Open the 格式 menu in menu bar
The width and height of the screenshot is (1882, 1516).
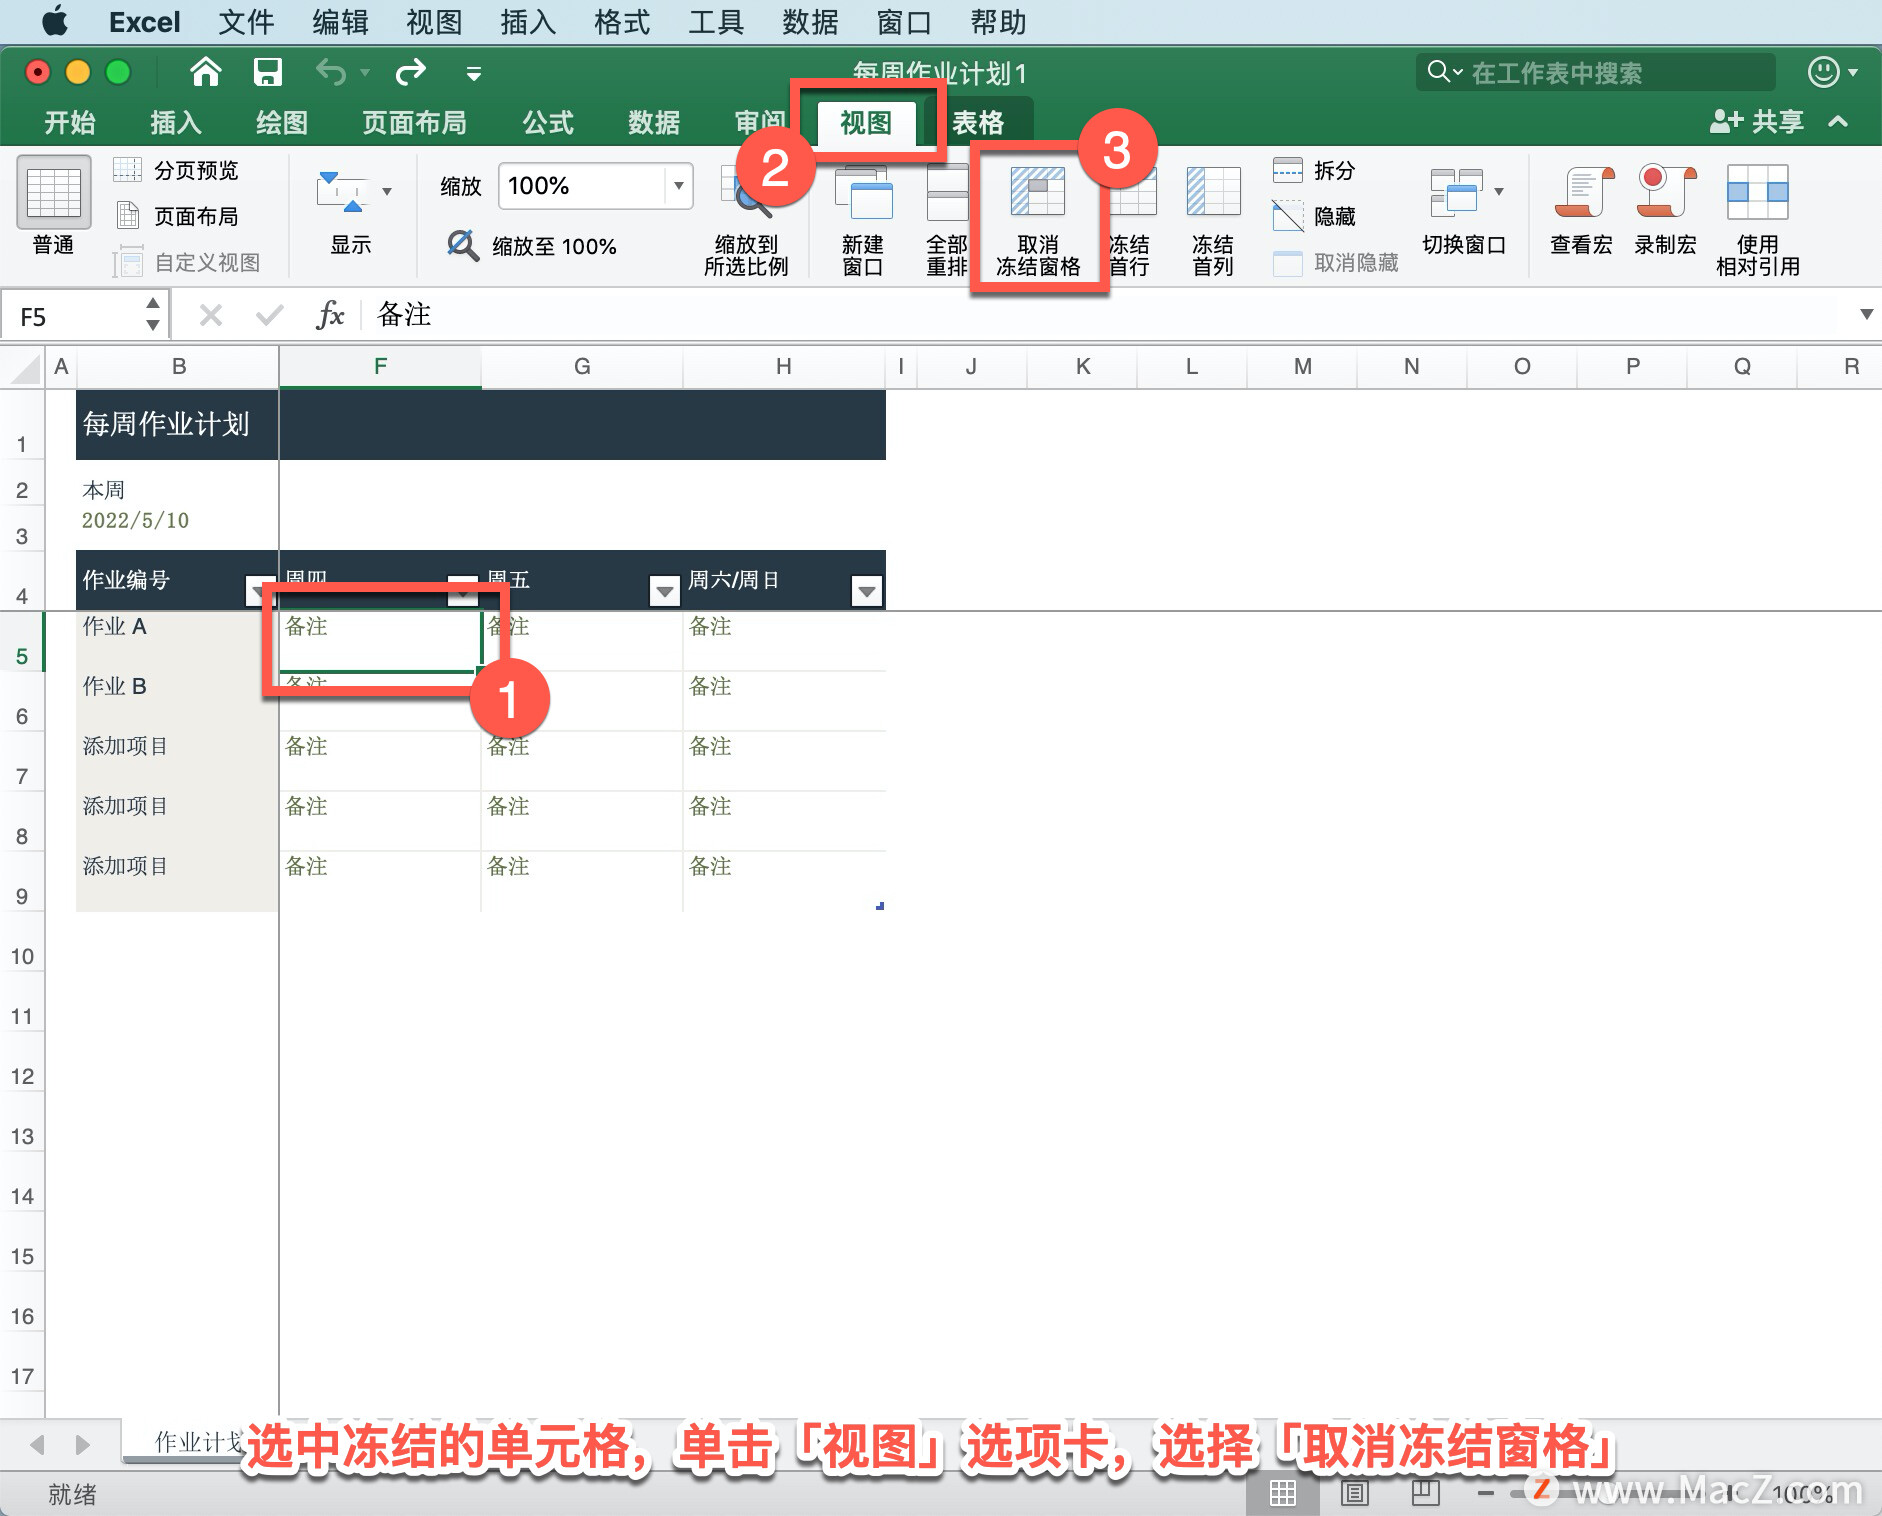coord(622,21)
